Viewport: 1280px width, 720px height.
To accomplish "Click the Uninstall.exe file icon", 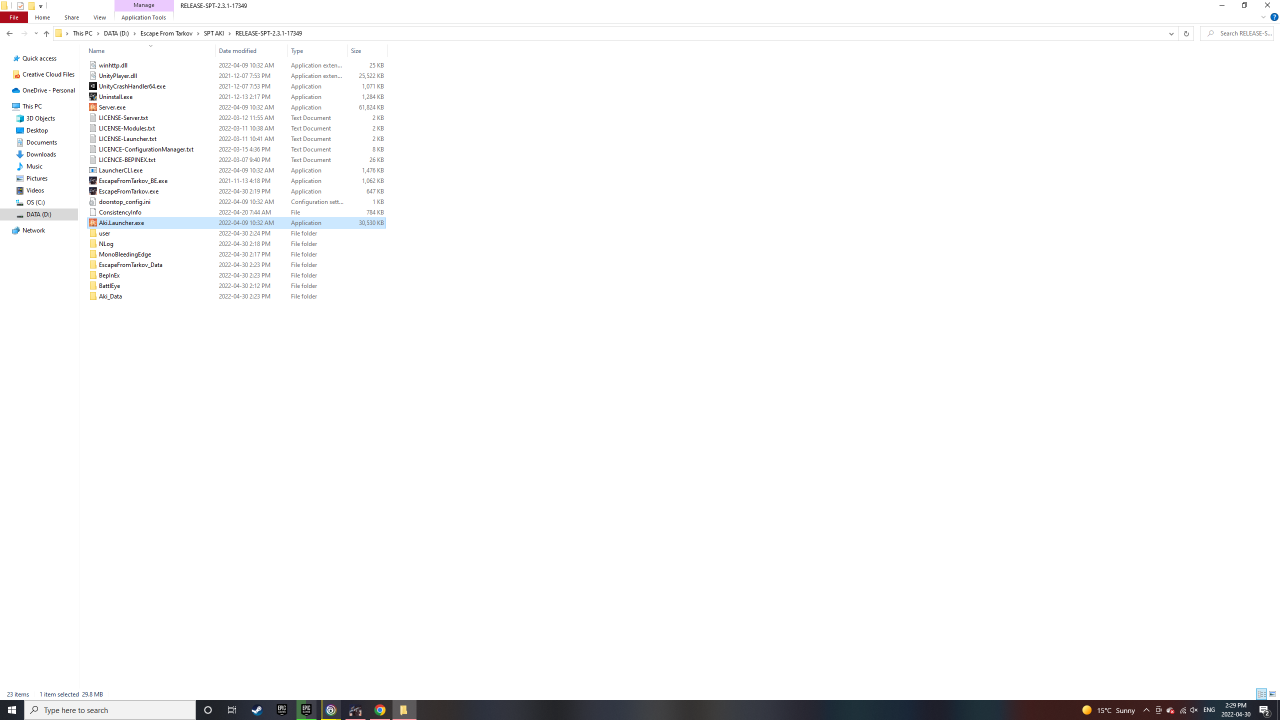I will (x=93, y=97).
